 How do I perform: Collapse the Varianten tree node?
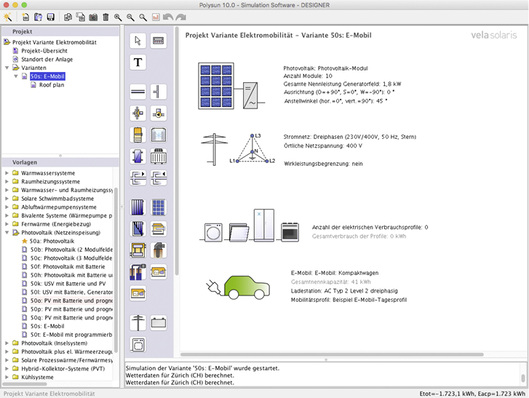[7, 67]
